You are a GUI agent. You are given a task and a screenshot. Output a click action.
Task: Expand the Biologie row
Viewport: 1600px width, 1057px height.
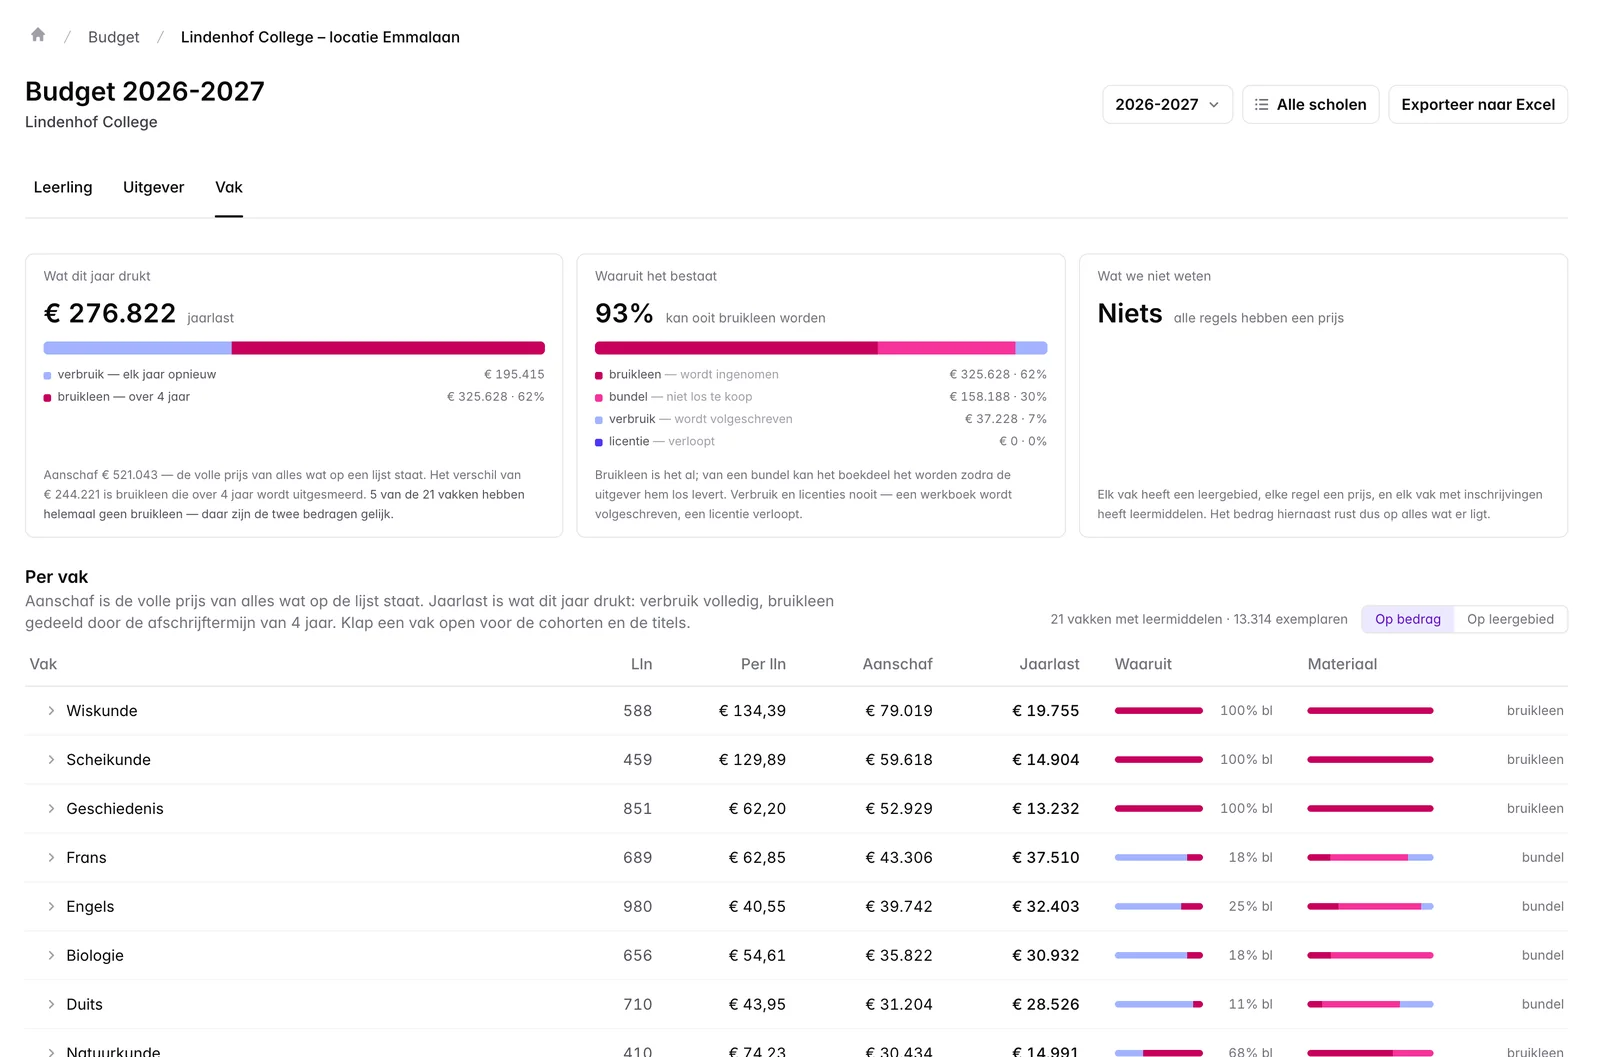[x=51, y=956]
